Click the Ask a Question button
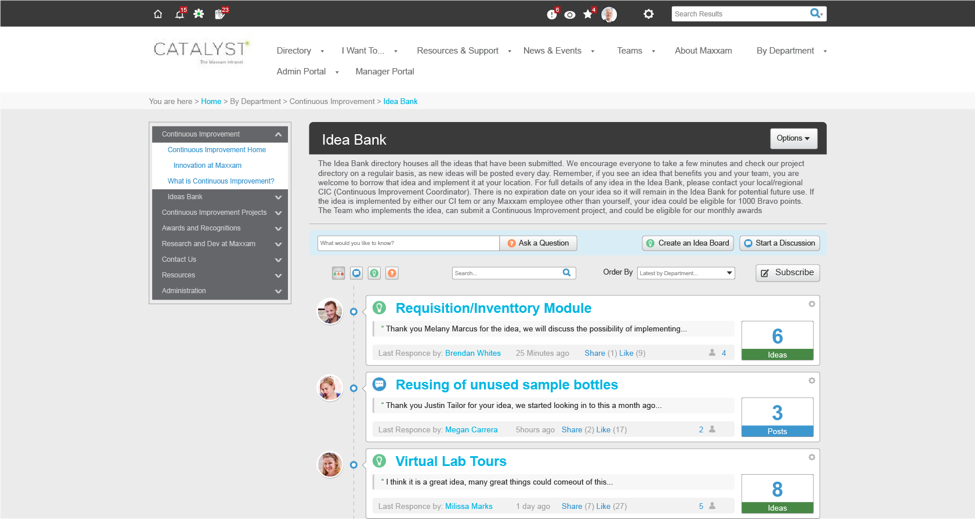The width and height of the screenshot is (975, 519). pos(538,243)
